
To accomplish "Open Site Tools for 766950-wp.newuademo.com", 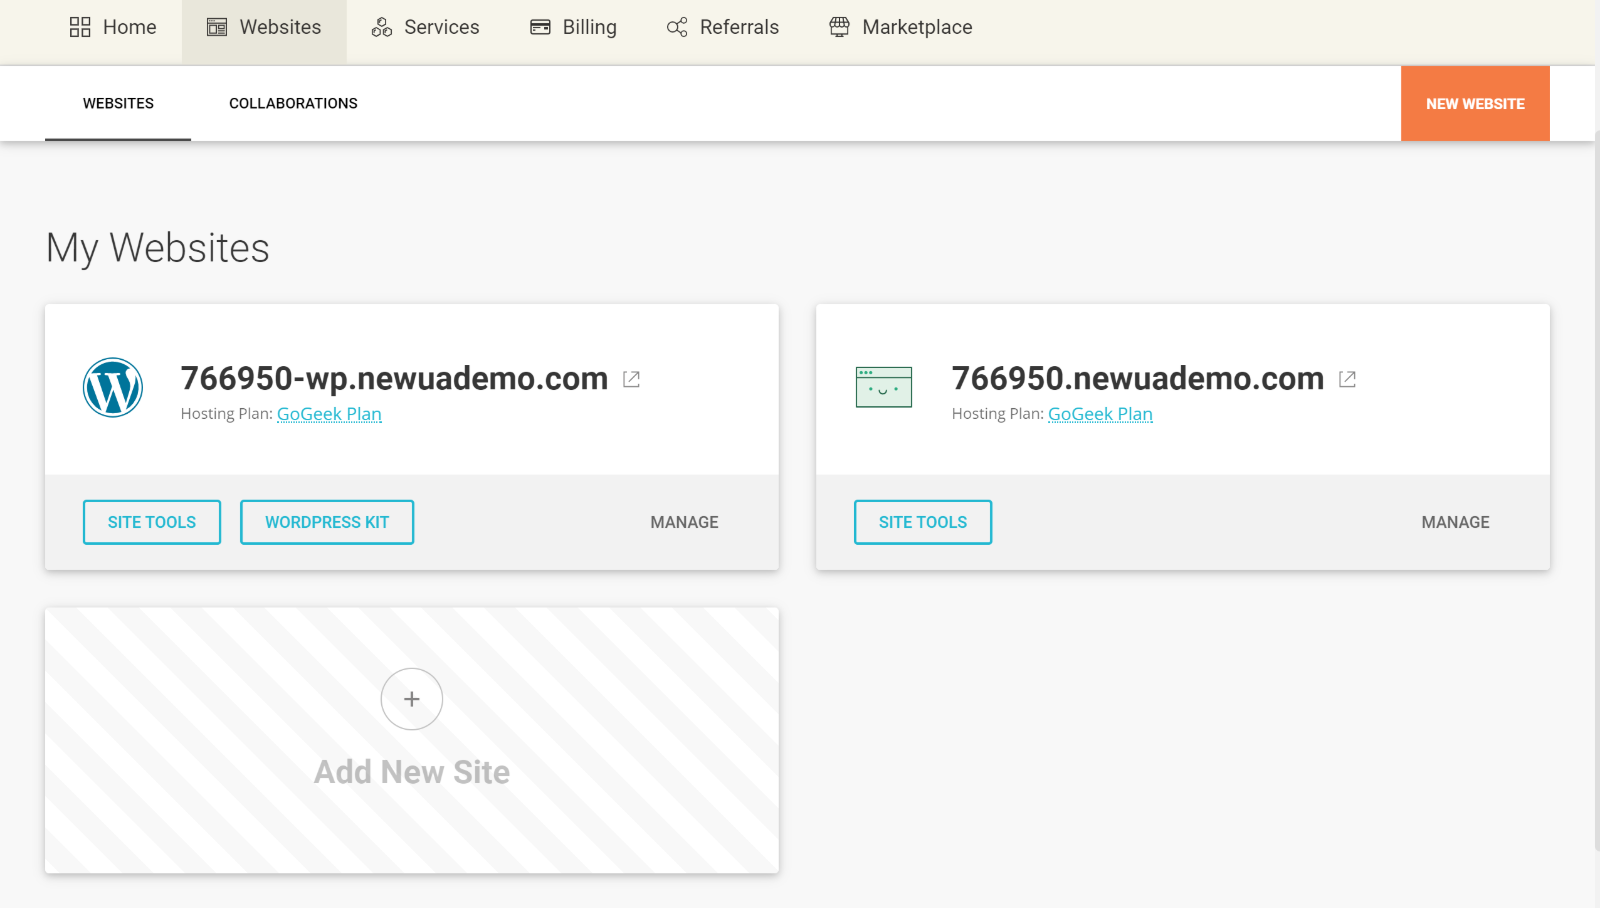I will coord(152,522).
